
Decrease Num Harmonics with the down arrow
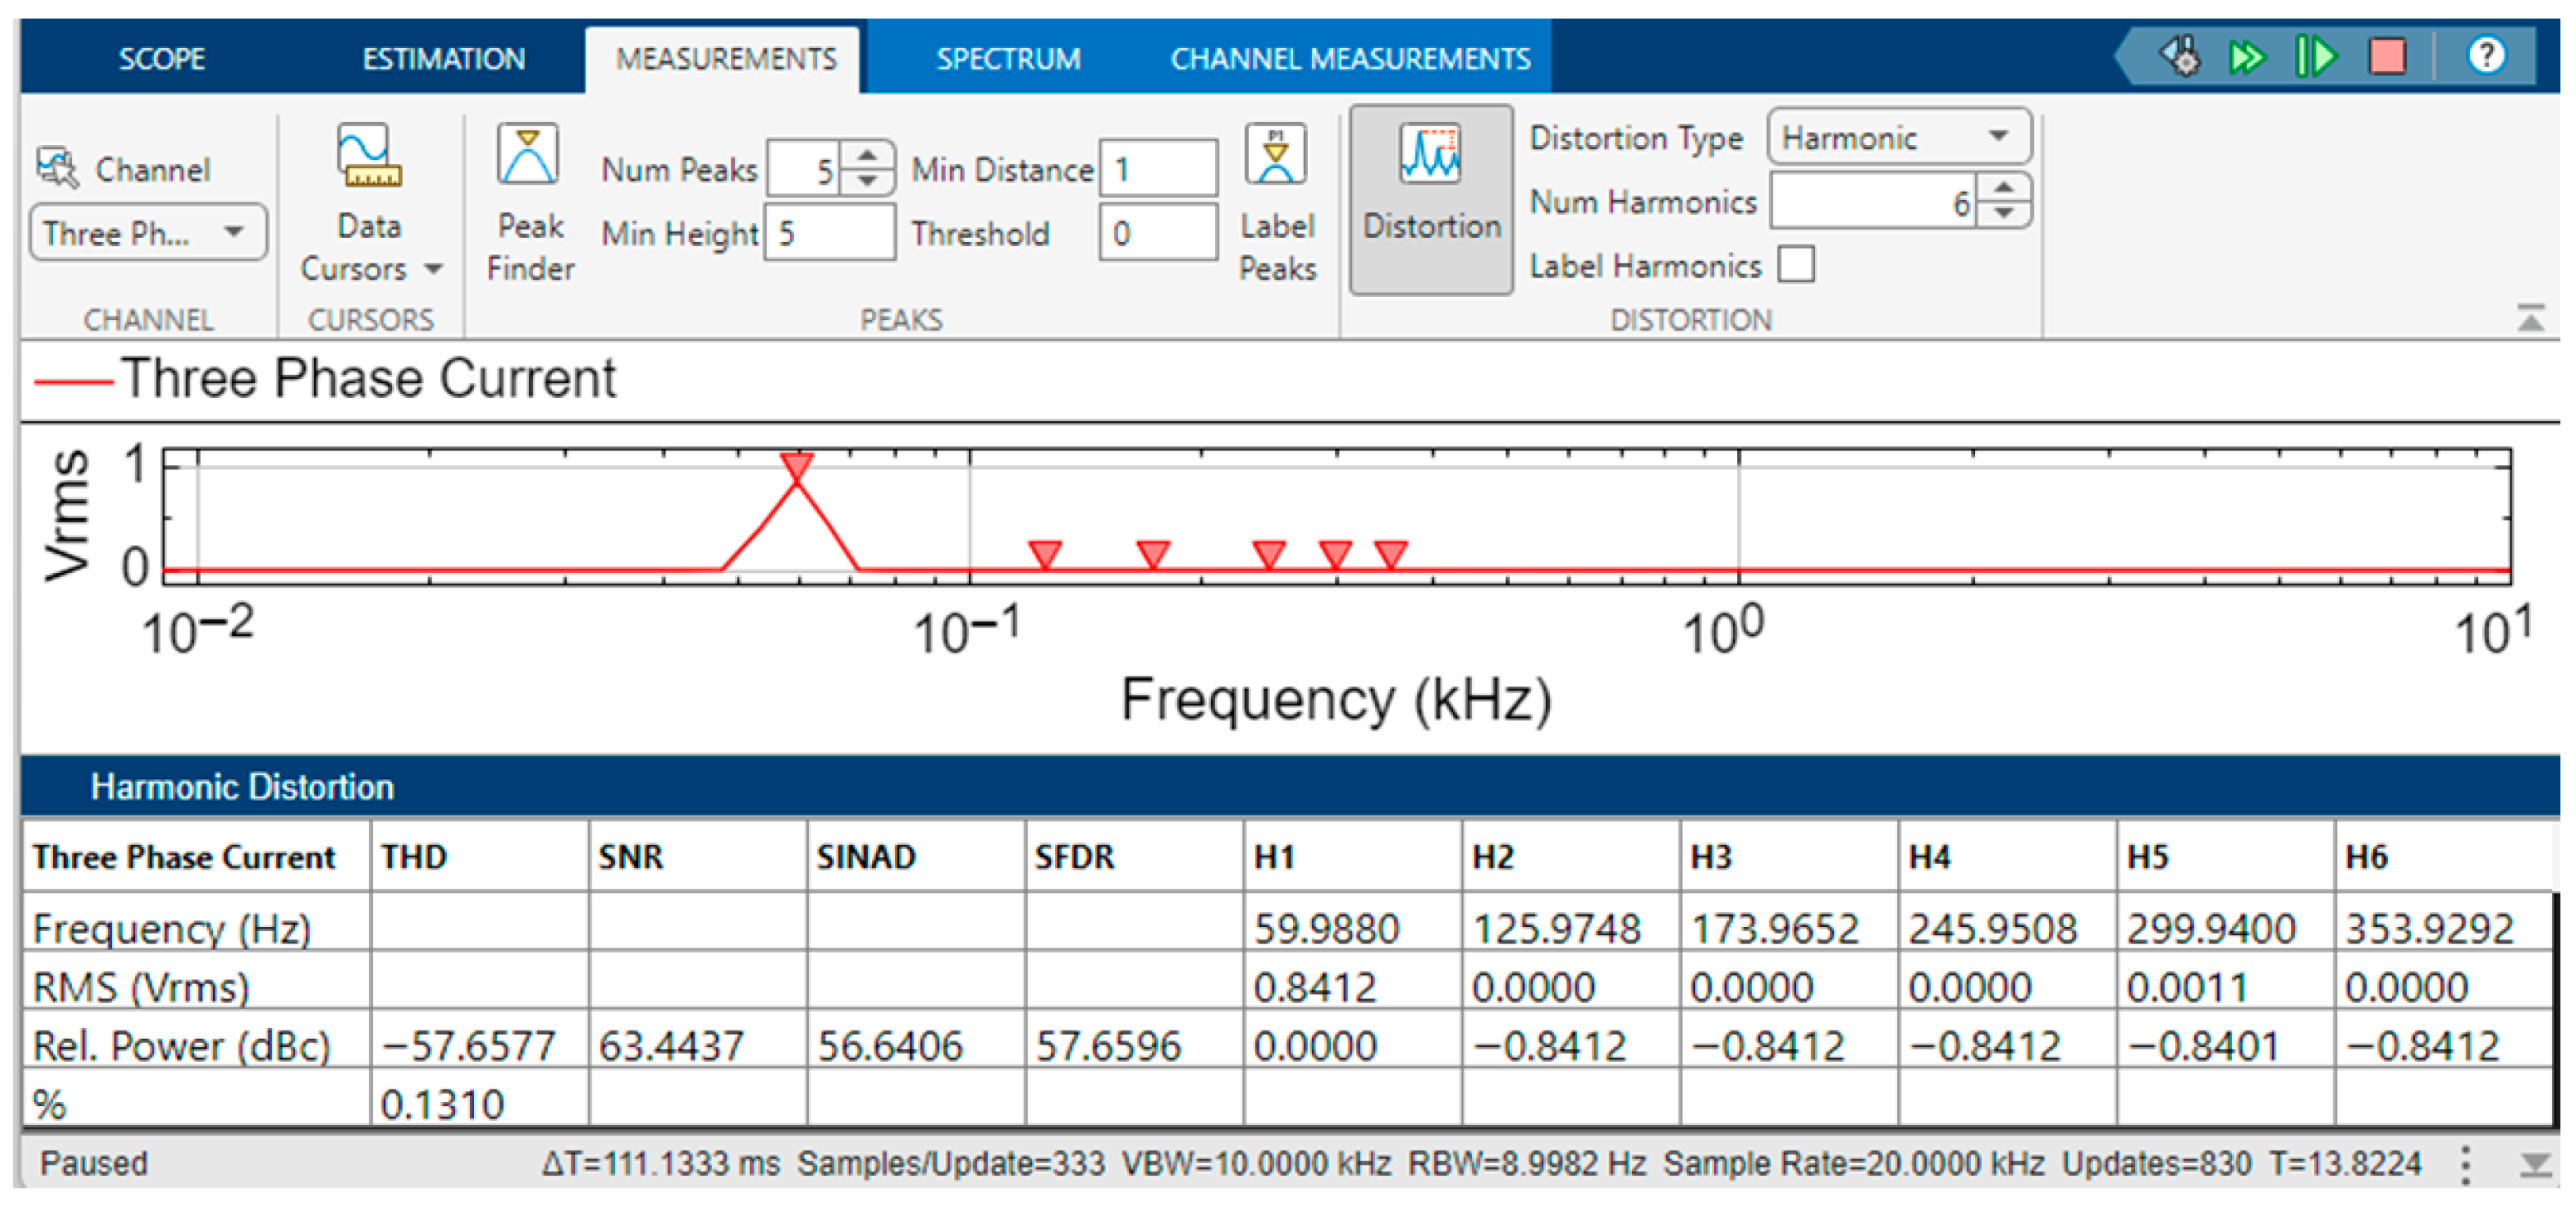pos(2003,214)
